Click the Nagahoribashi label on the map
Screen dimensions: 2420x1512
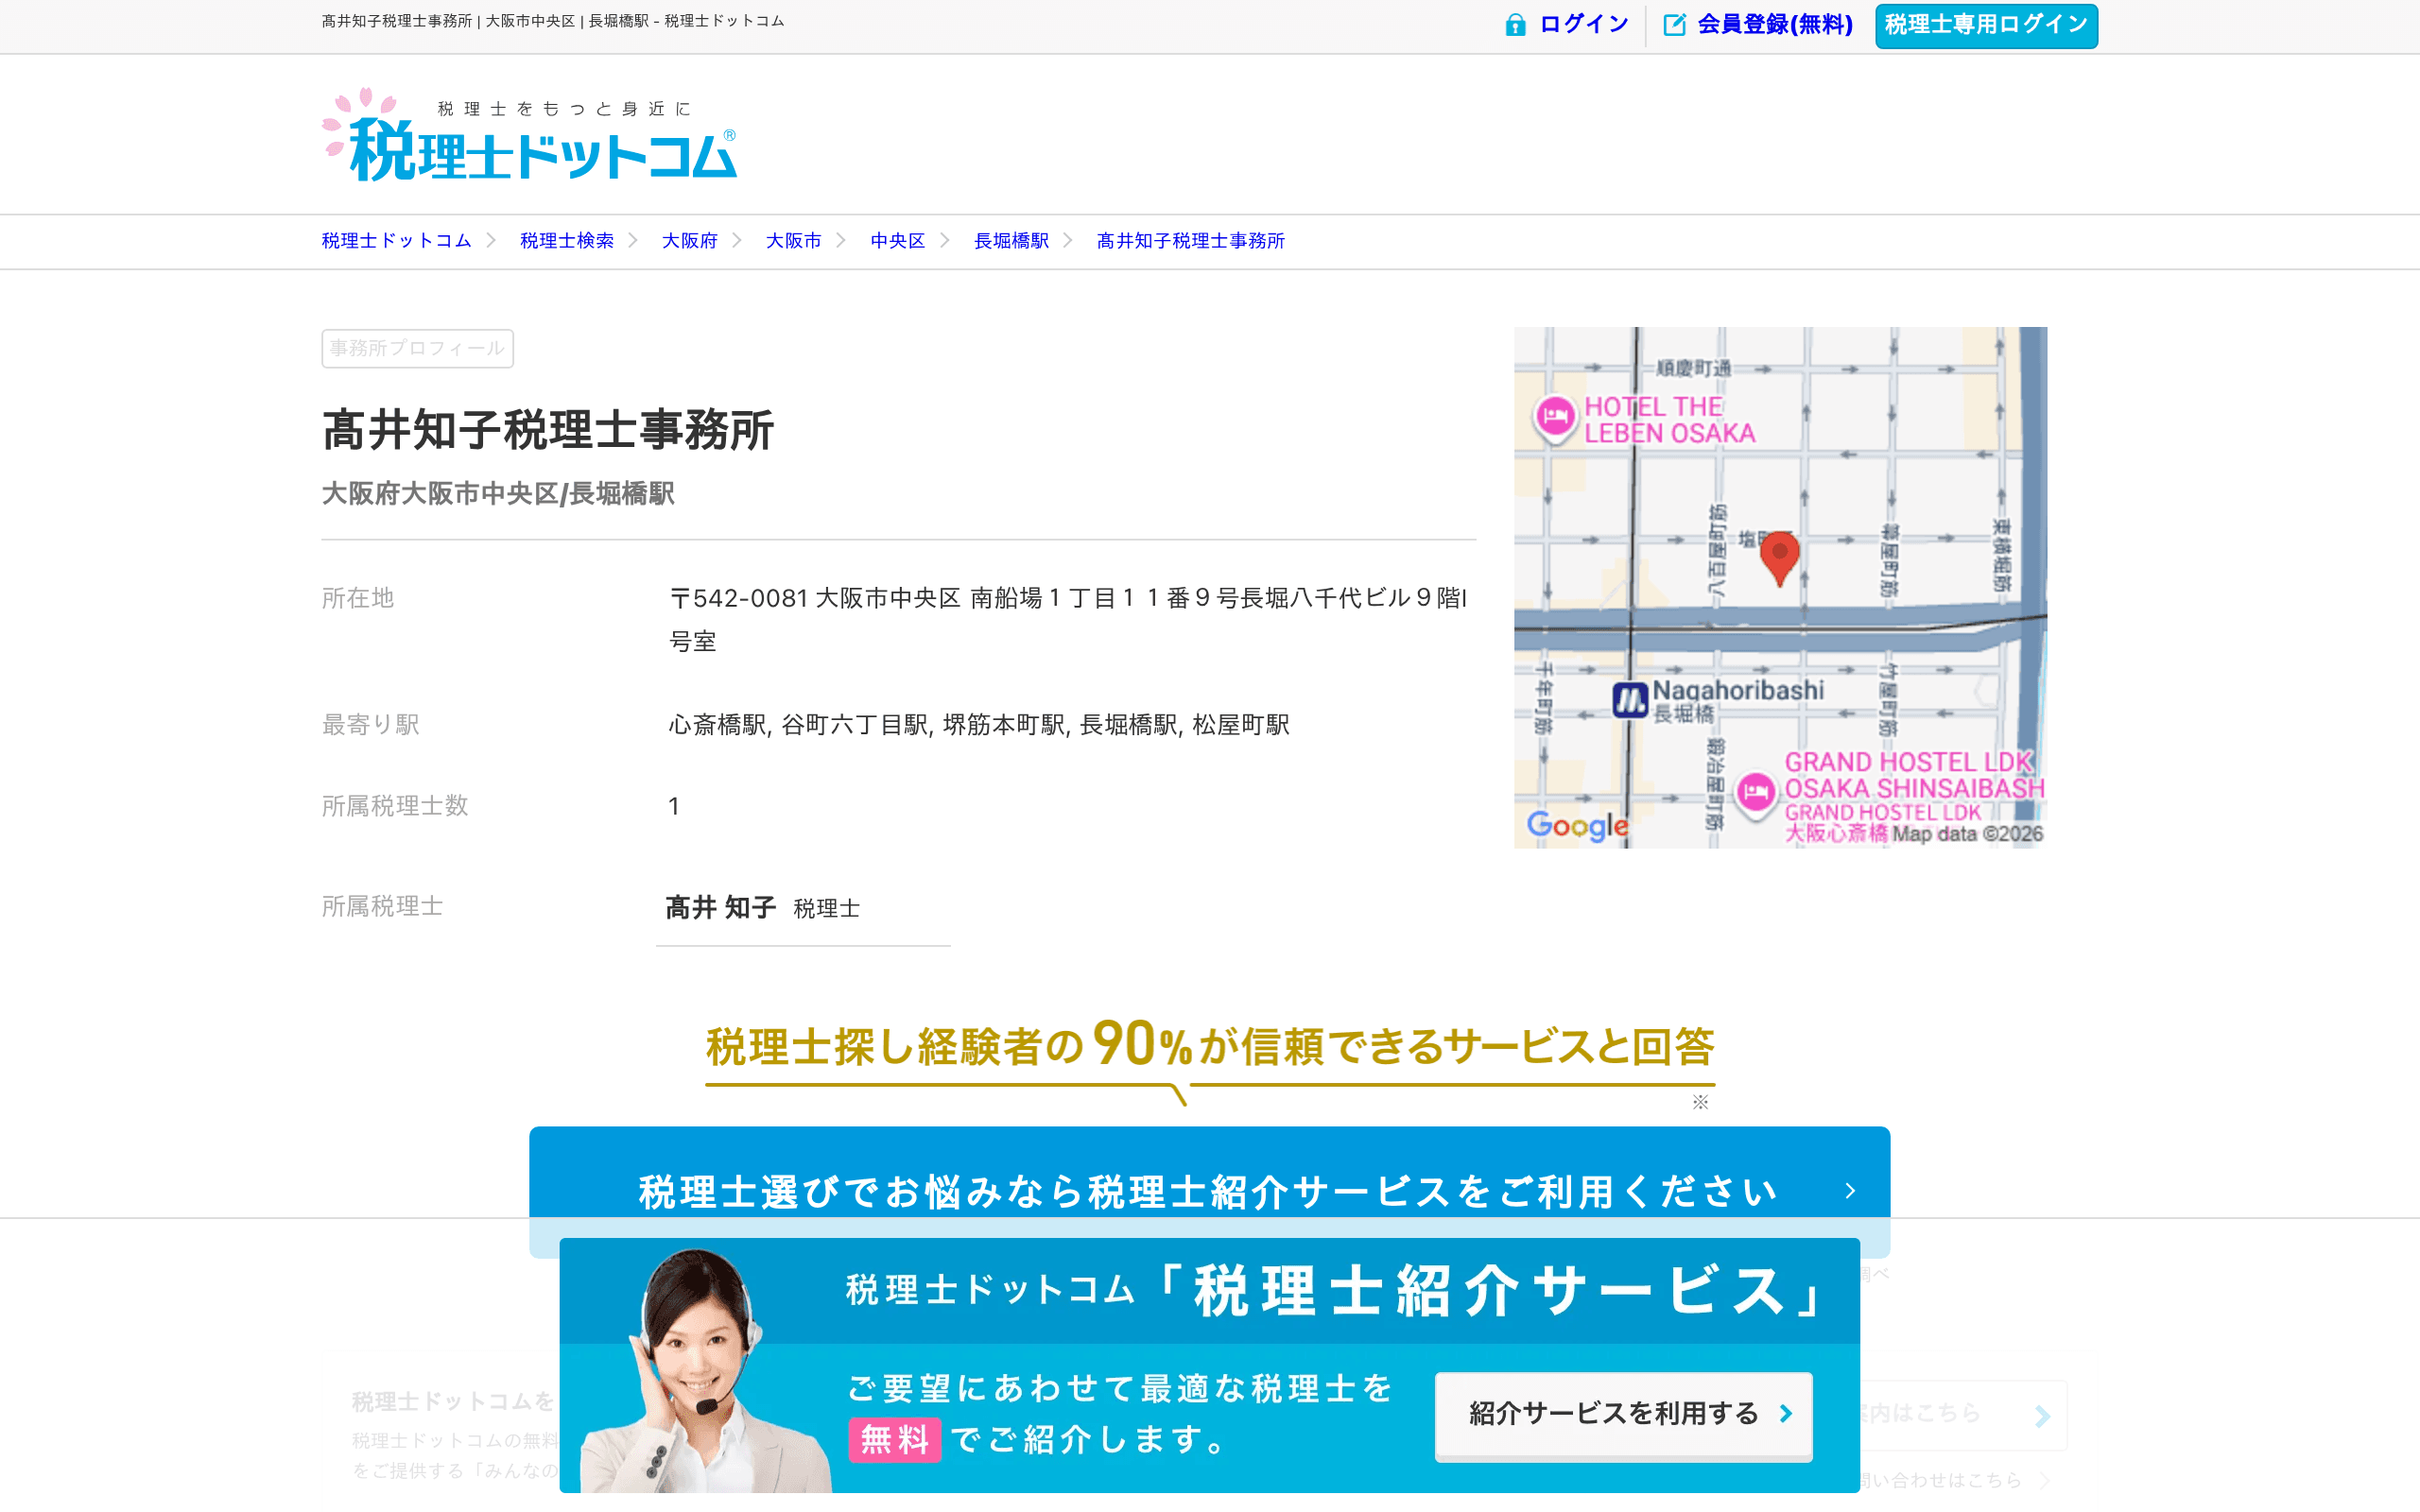[1738, 690]
